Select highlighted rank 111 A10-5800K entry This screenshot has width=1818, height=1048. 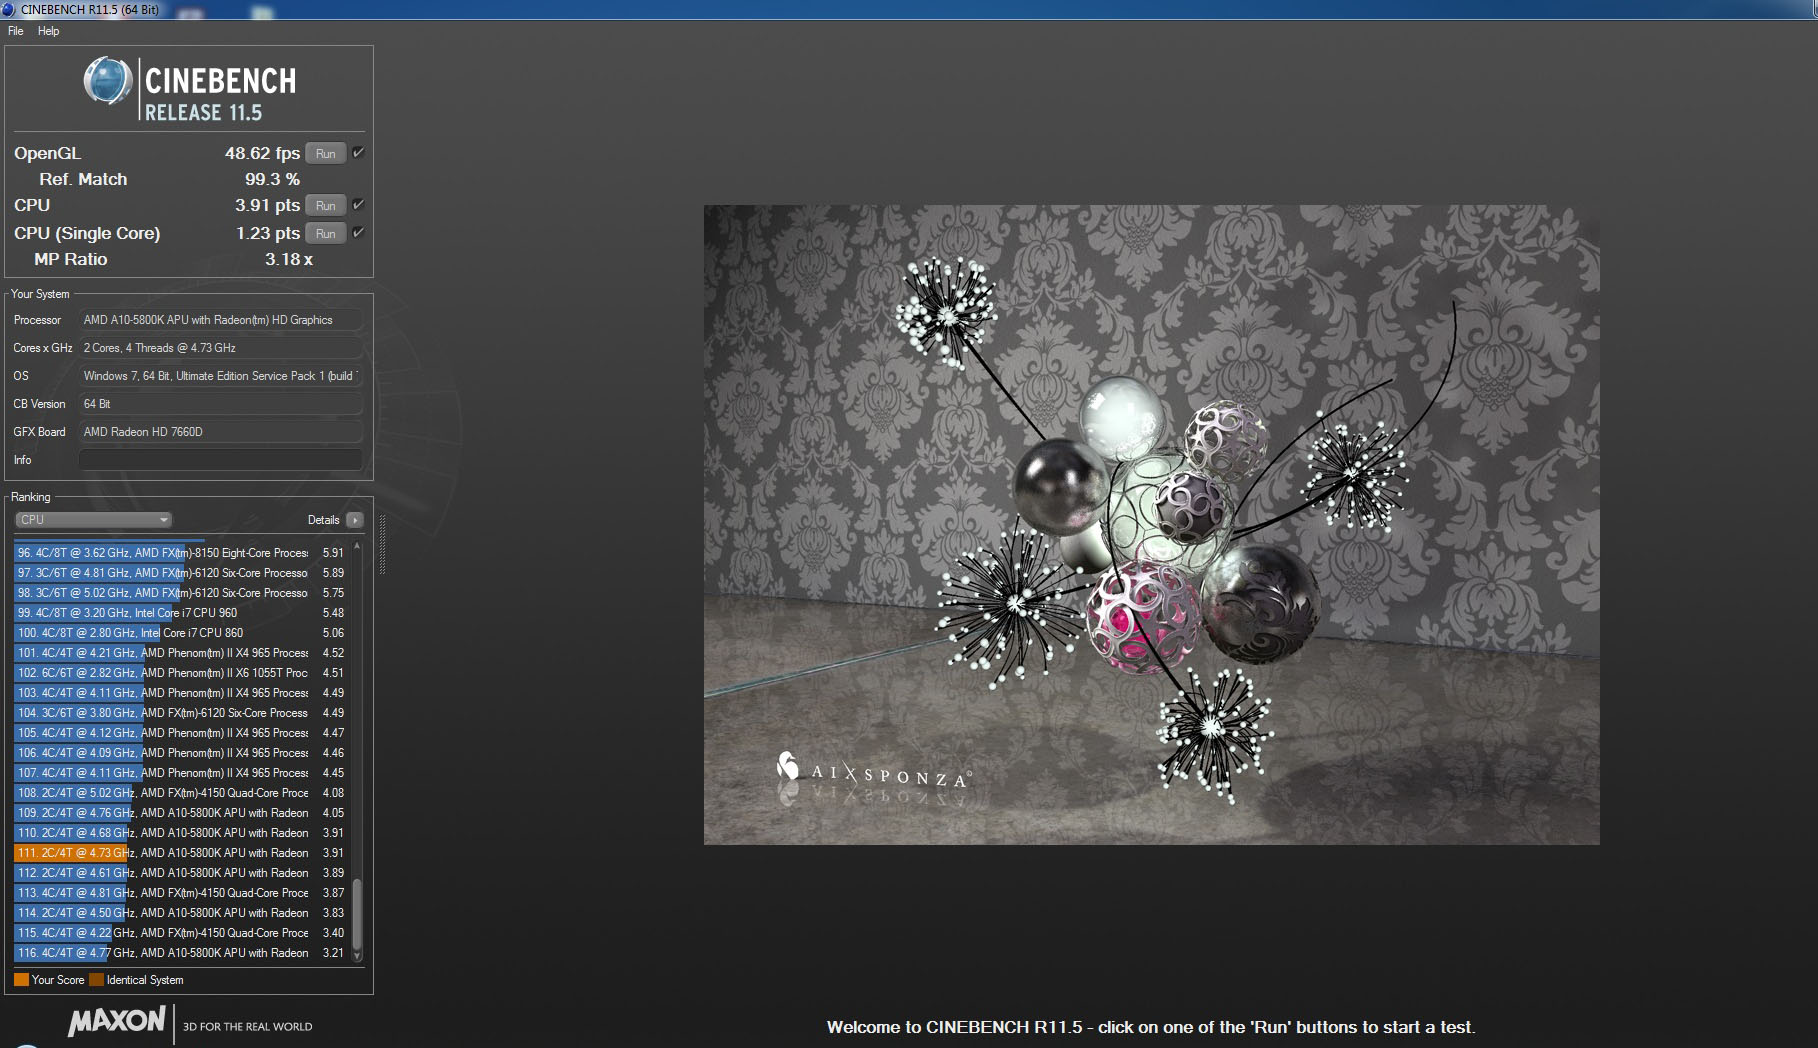[180, 853]
